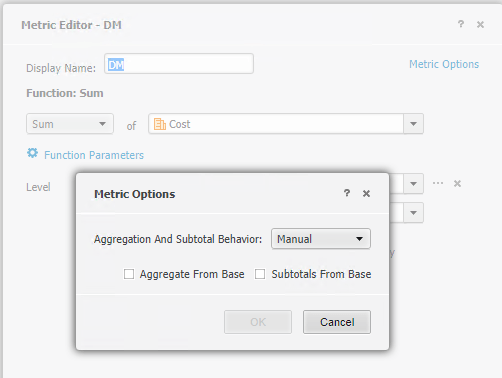
Task: Expand the second dropdown arrow below Level
Action: pyautogui.click(x=413, y=212)
